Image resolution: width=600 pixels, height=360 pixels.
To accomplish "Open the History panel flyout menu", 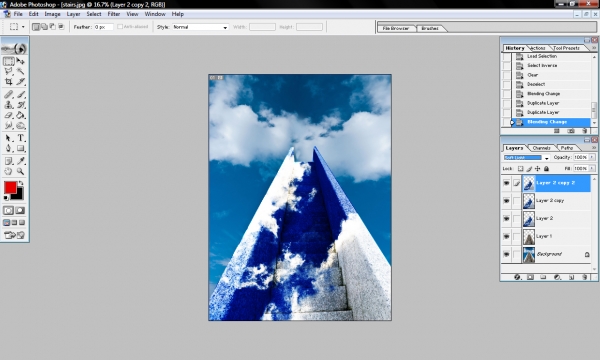I will (x=594, y=48).
